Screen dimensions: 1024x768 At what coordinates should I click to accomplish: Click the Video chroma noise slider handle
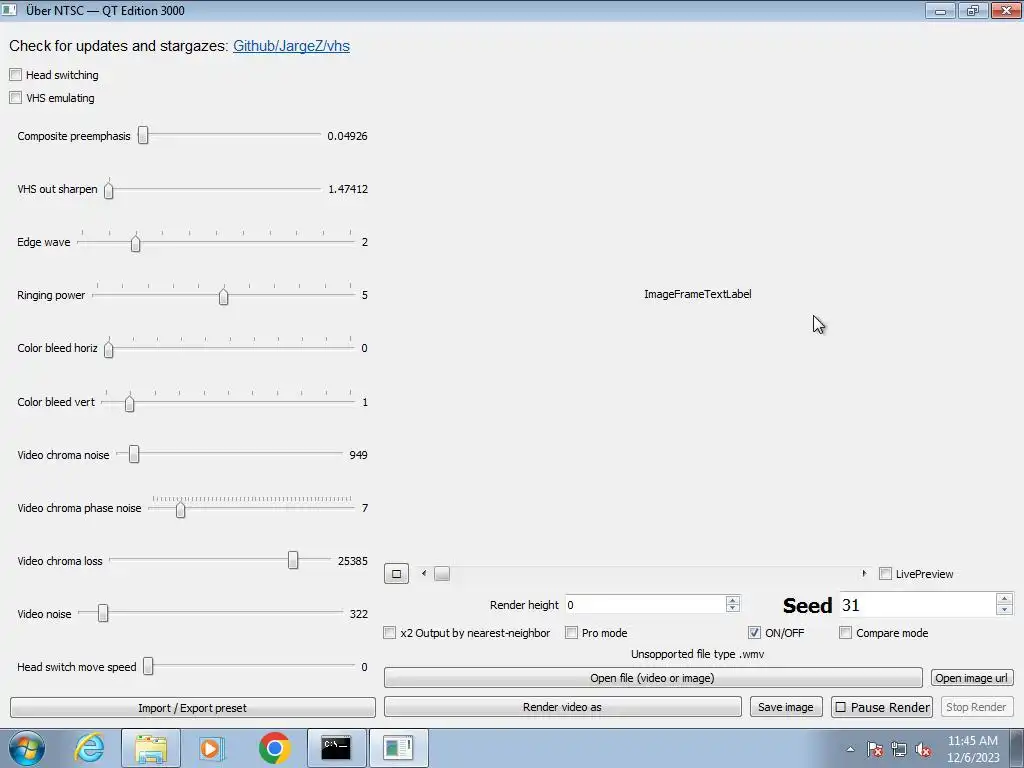(x=134, y=454)
